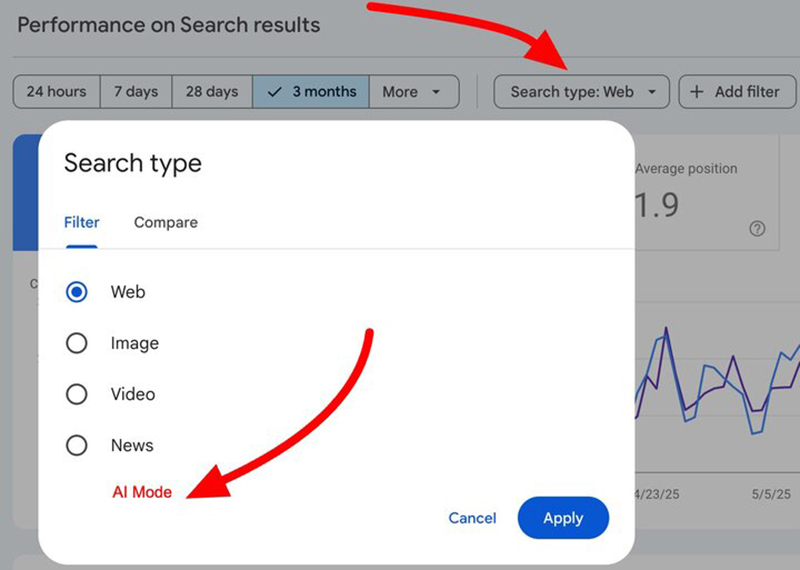The image size is (800, 570).
Task: Click the plus icon in Add filter
Action: point(697,92)
